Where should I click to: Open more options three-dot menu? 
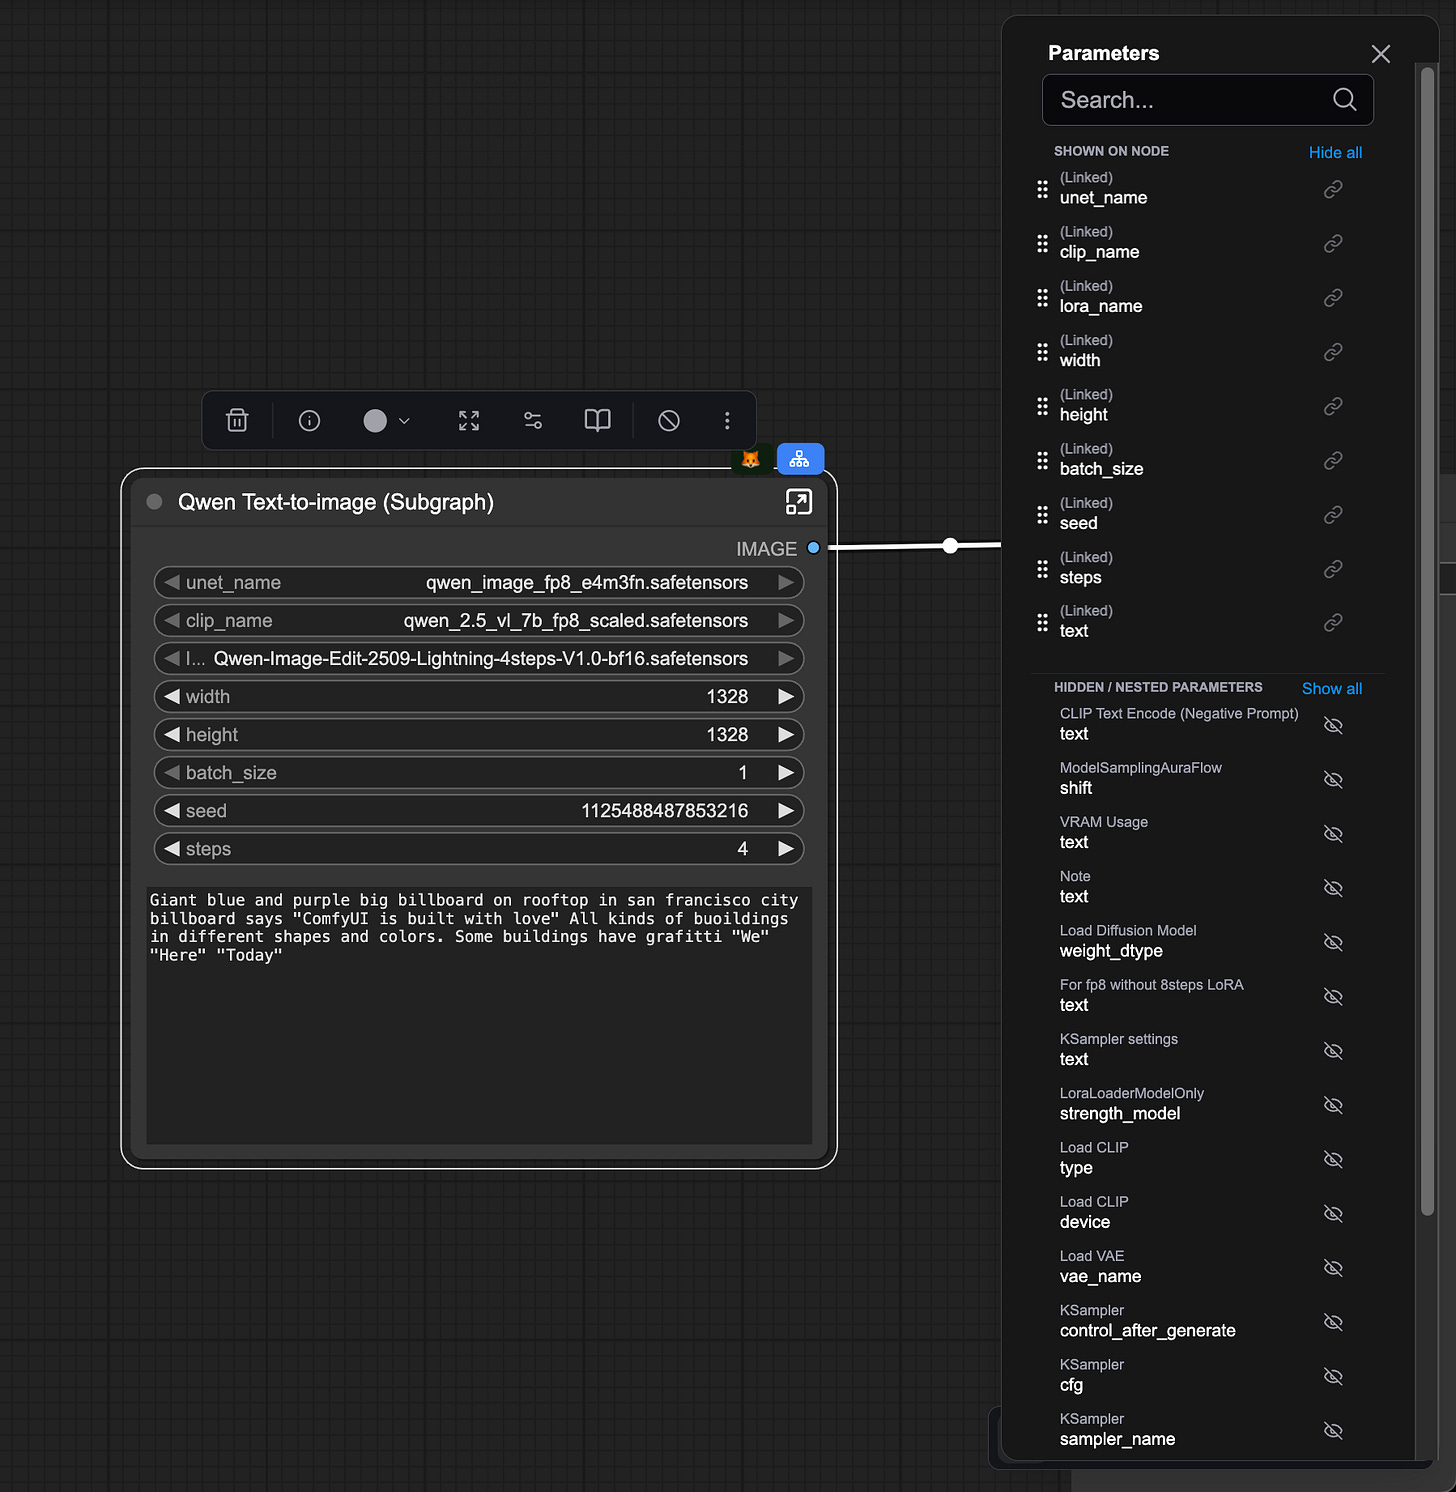pyautogui.click(x=727, y=421)
